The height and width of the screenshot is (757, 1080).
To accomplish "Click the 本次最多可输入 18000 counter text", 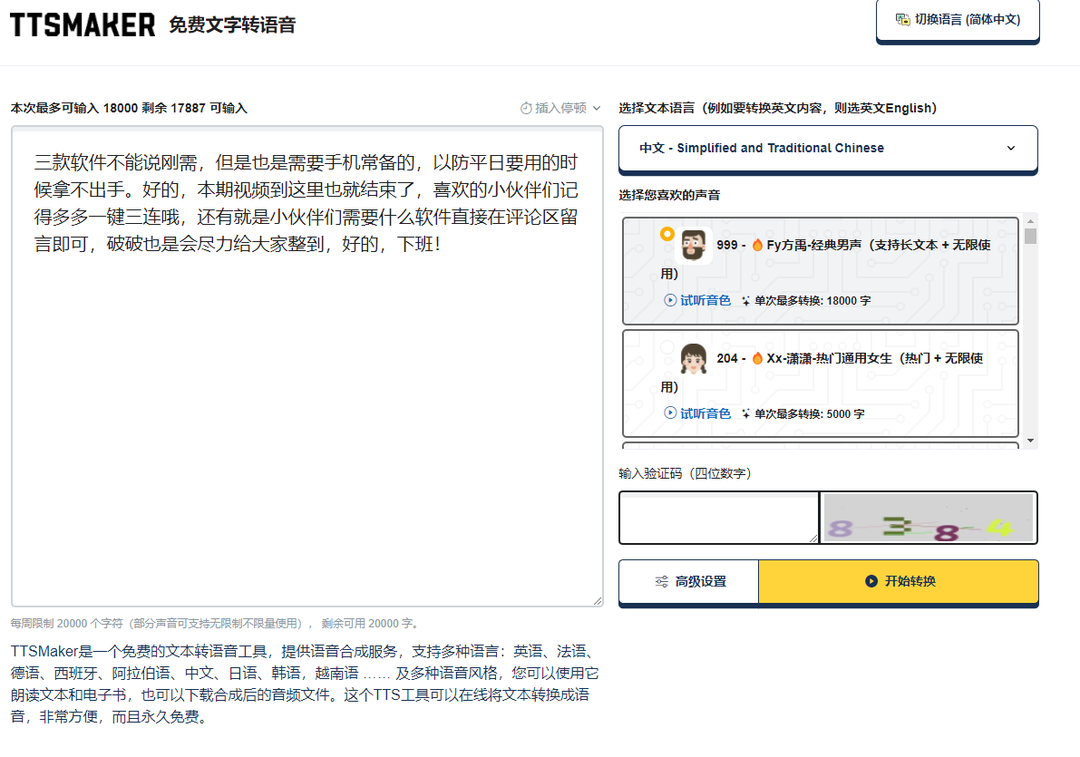I will [129, 108].
